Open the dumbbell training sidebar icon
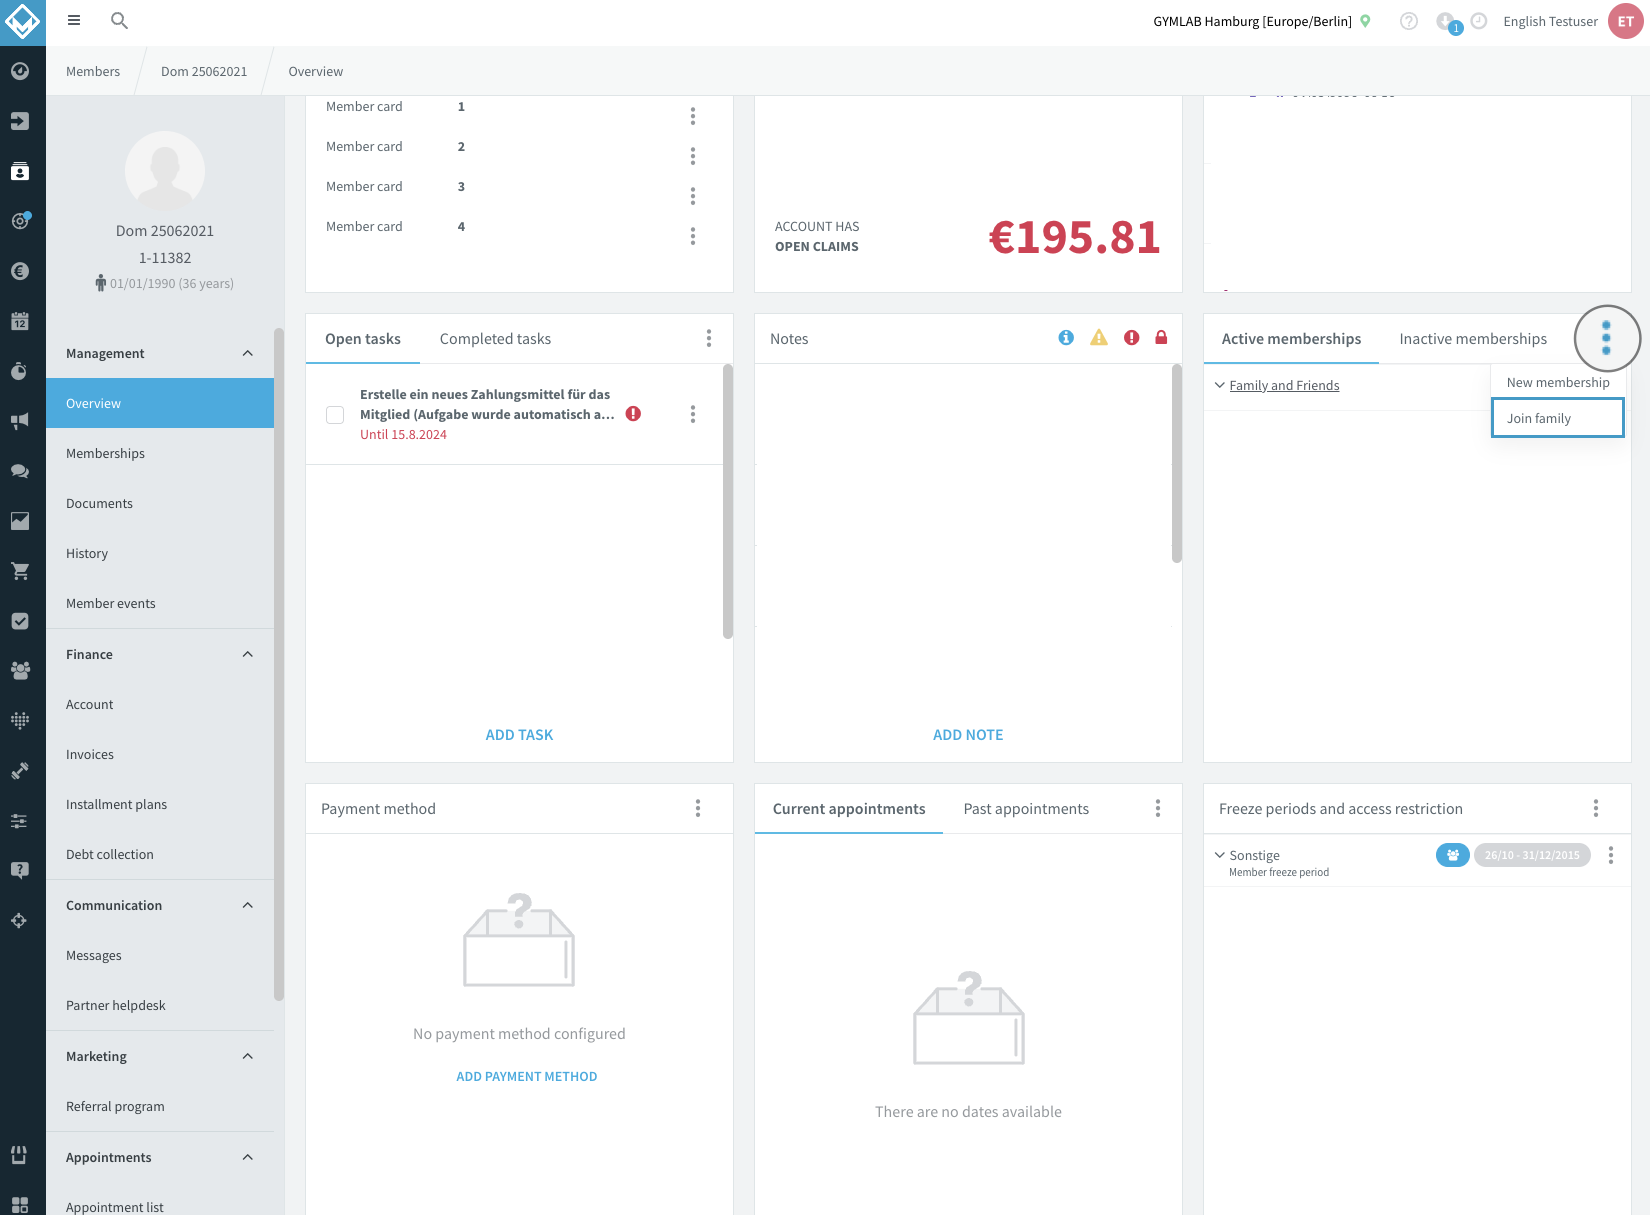The width and height of the screenshot is (1650, 1215). pyautogui.click(x=20, y=771)
